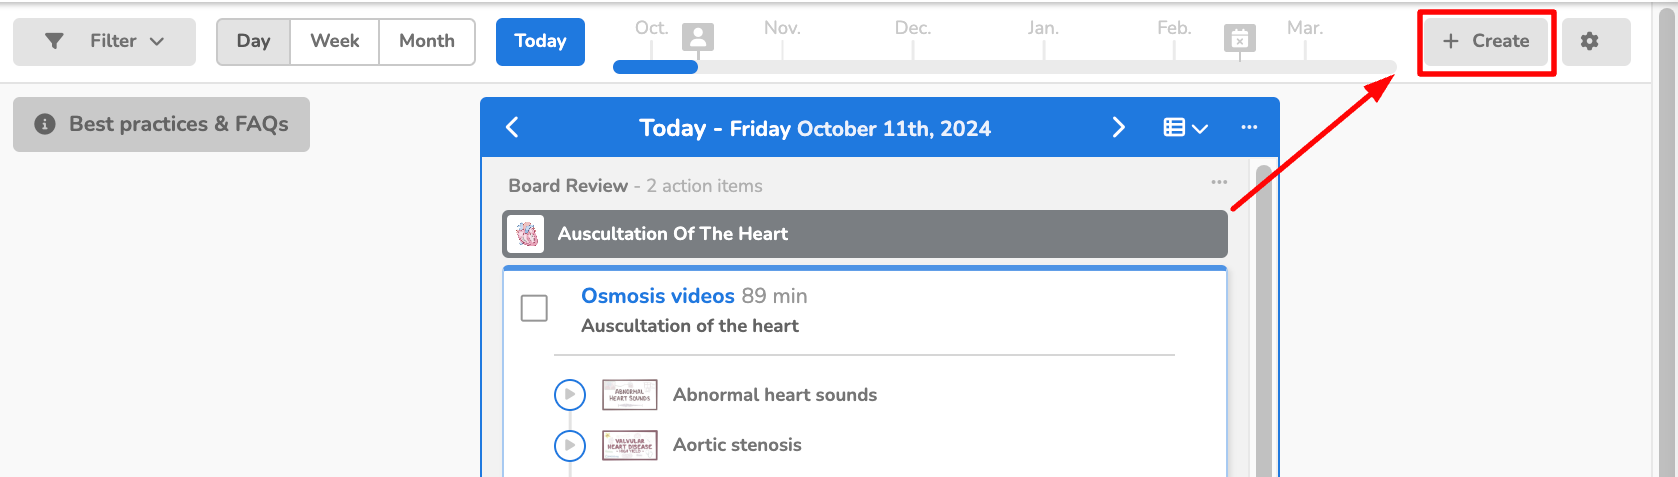Switch to Month view

click(x=426, y=42)
